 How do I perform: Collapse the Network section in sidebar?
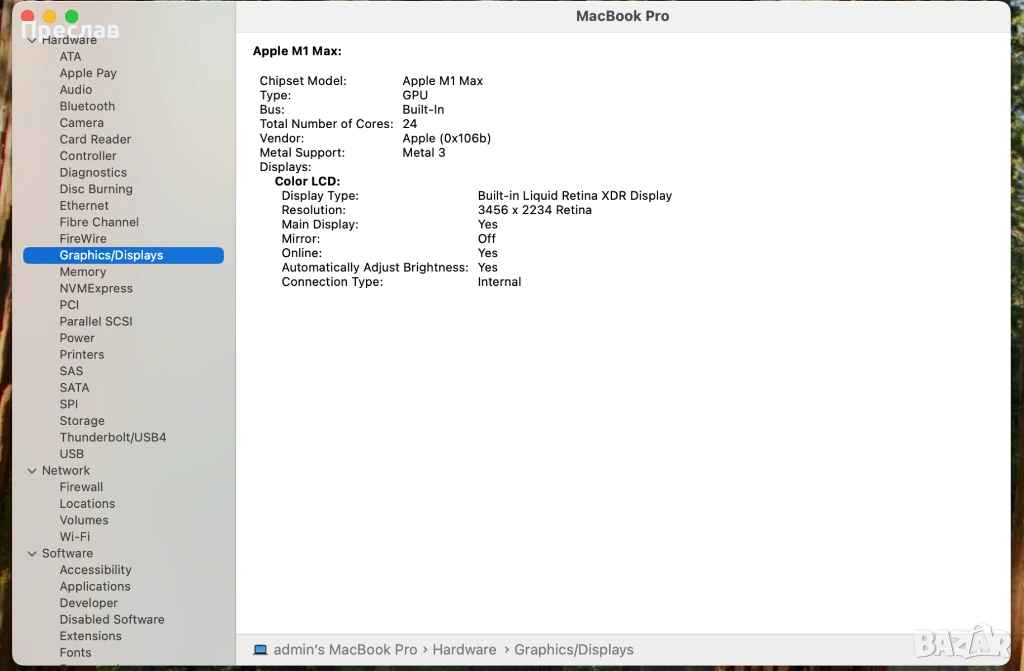pyautogui.click(x=32, y=471)
